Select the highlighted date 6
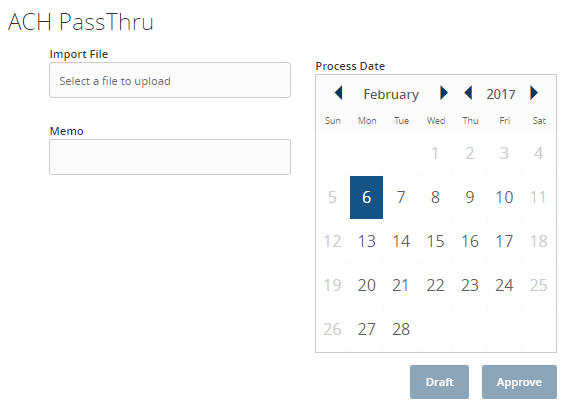 pos(367,197)
